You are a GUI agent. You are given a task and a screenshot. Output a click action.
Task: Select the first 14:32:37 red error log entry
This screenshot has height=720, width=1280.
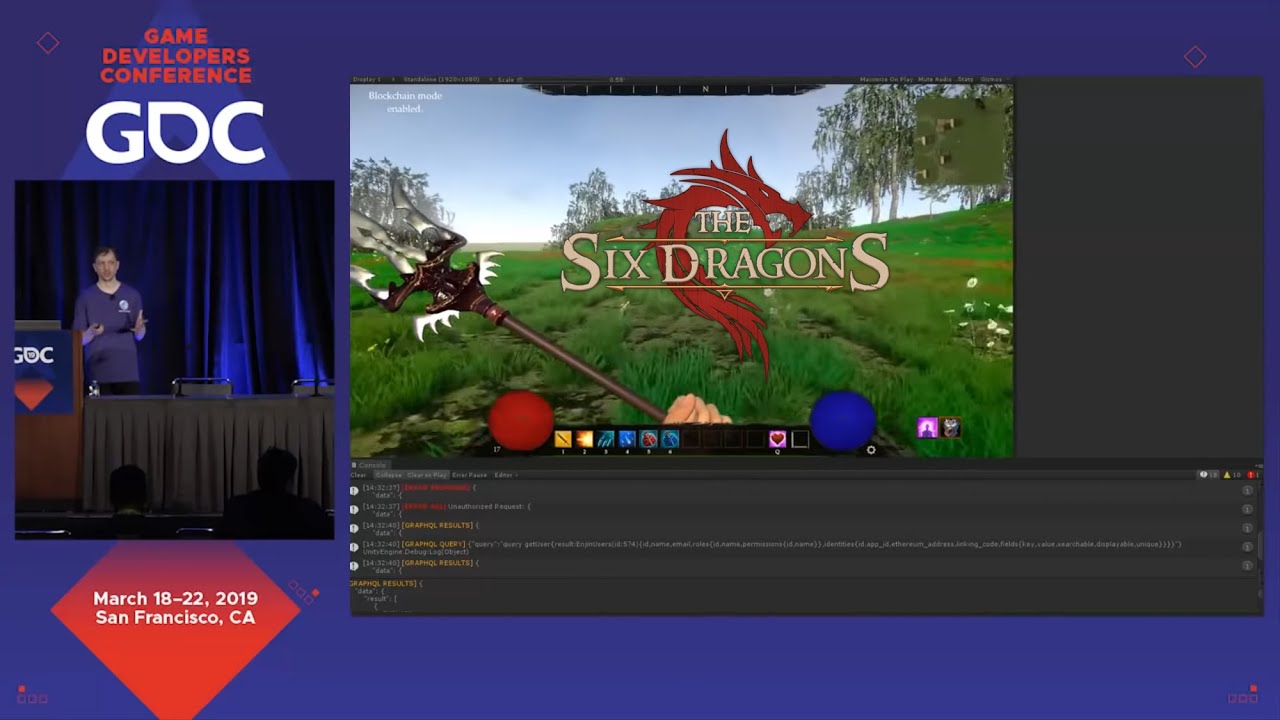[803, 490]
